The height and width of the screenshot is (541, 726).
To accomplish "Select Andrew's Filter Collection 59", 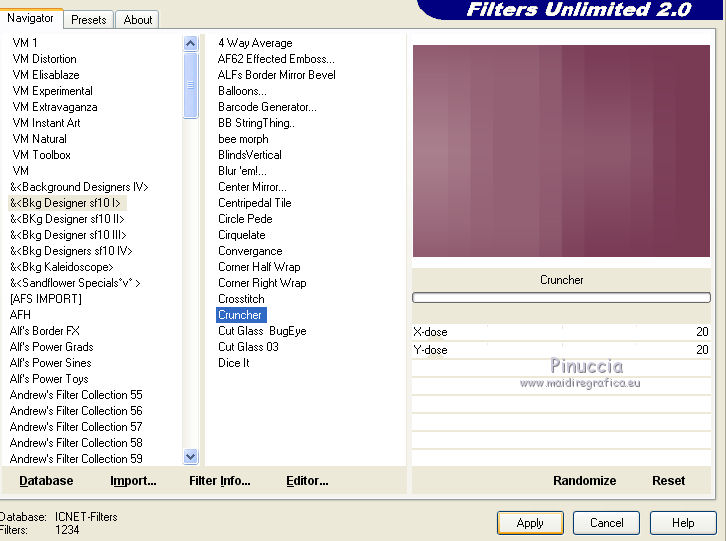I will (x=76, y=459).
